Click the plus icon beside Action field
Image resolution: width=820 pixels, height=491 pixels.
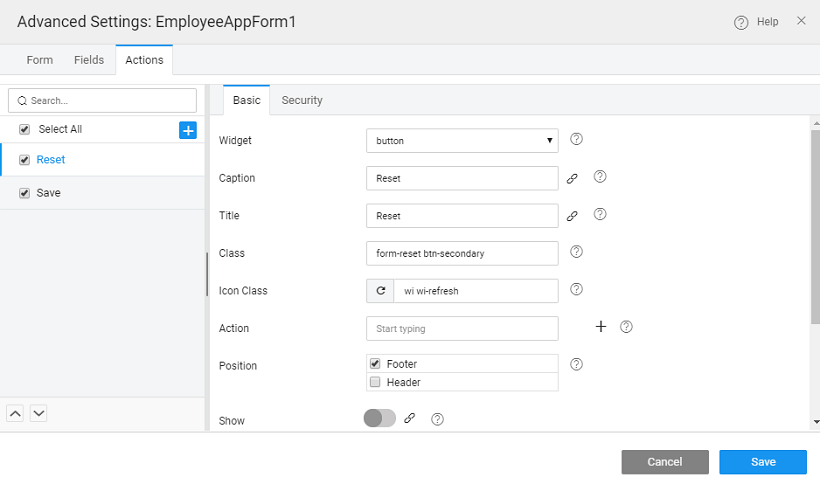click(x=601, y=326)
